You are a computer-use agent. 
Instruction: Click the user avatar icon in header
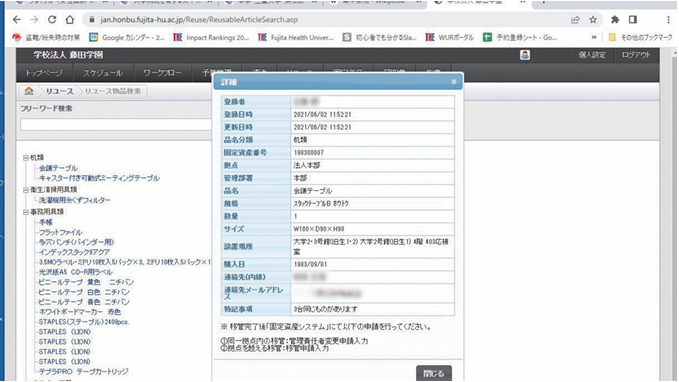525,55
